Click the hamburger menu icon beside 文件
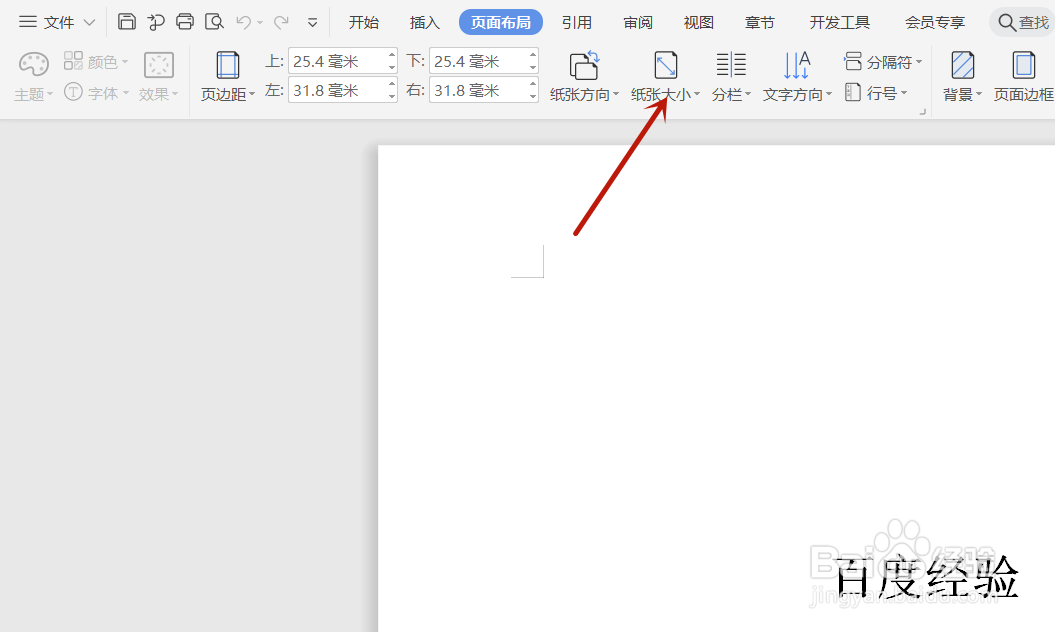Screen dimensions: 1055x632 tap(28, 22)
